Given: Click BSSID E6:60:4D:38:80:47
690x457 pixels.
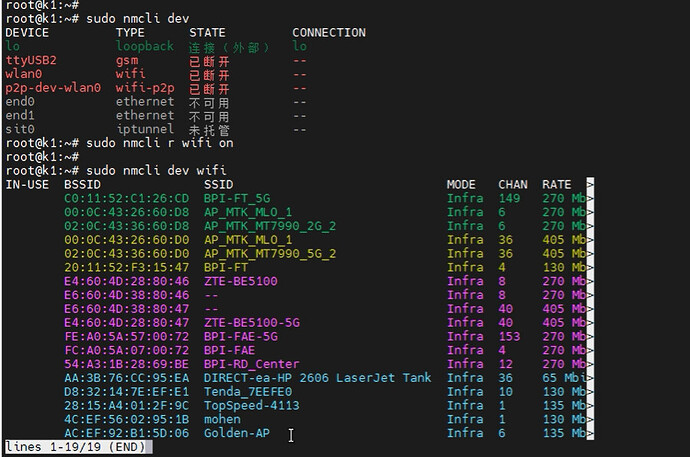Looking at the screenshot, I should [x=127, y=309].
